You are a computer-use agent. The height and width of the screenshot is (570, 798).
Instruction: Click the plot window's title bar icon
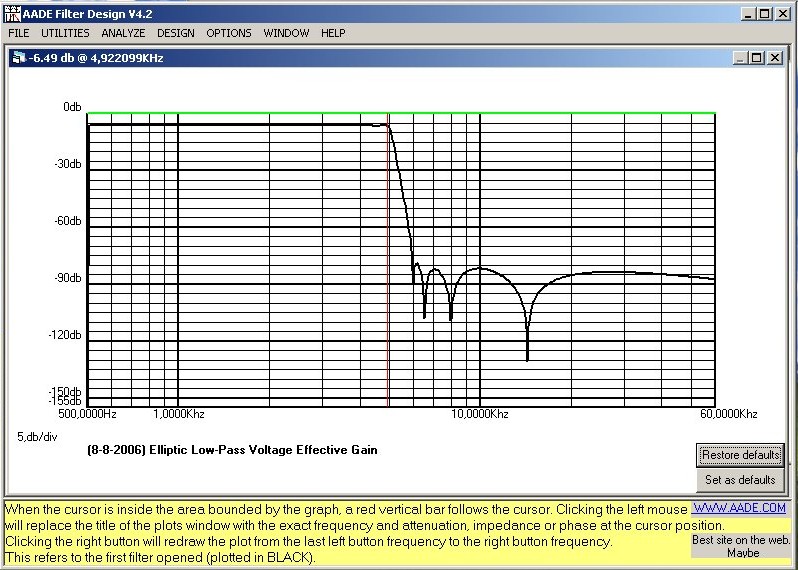click(19, 58)
